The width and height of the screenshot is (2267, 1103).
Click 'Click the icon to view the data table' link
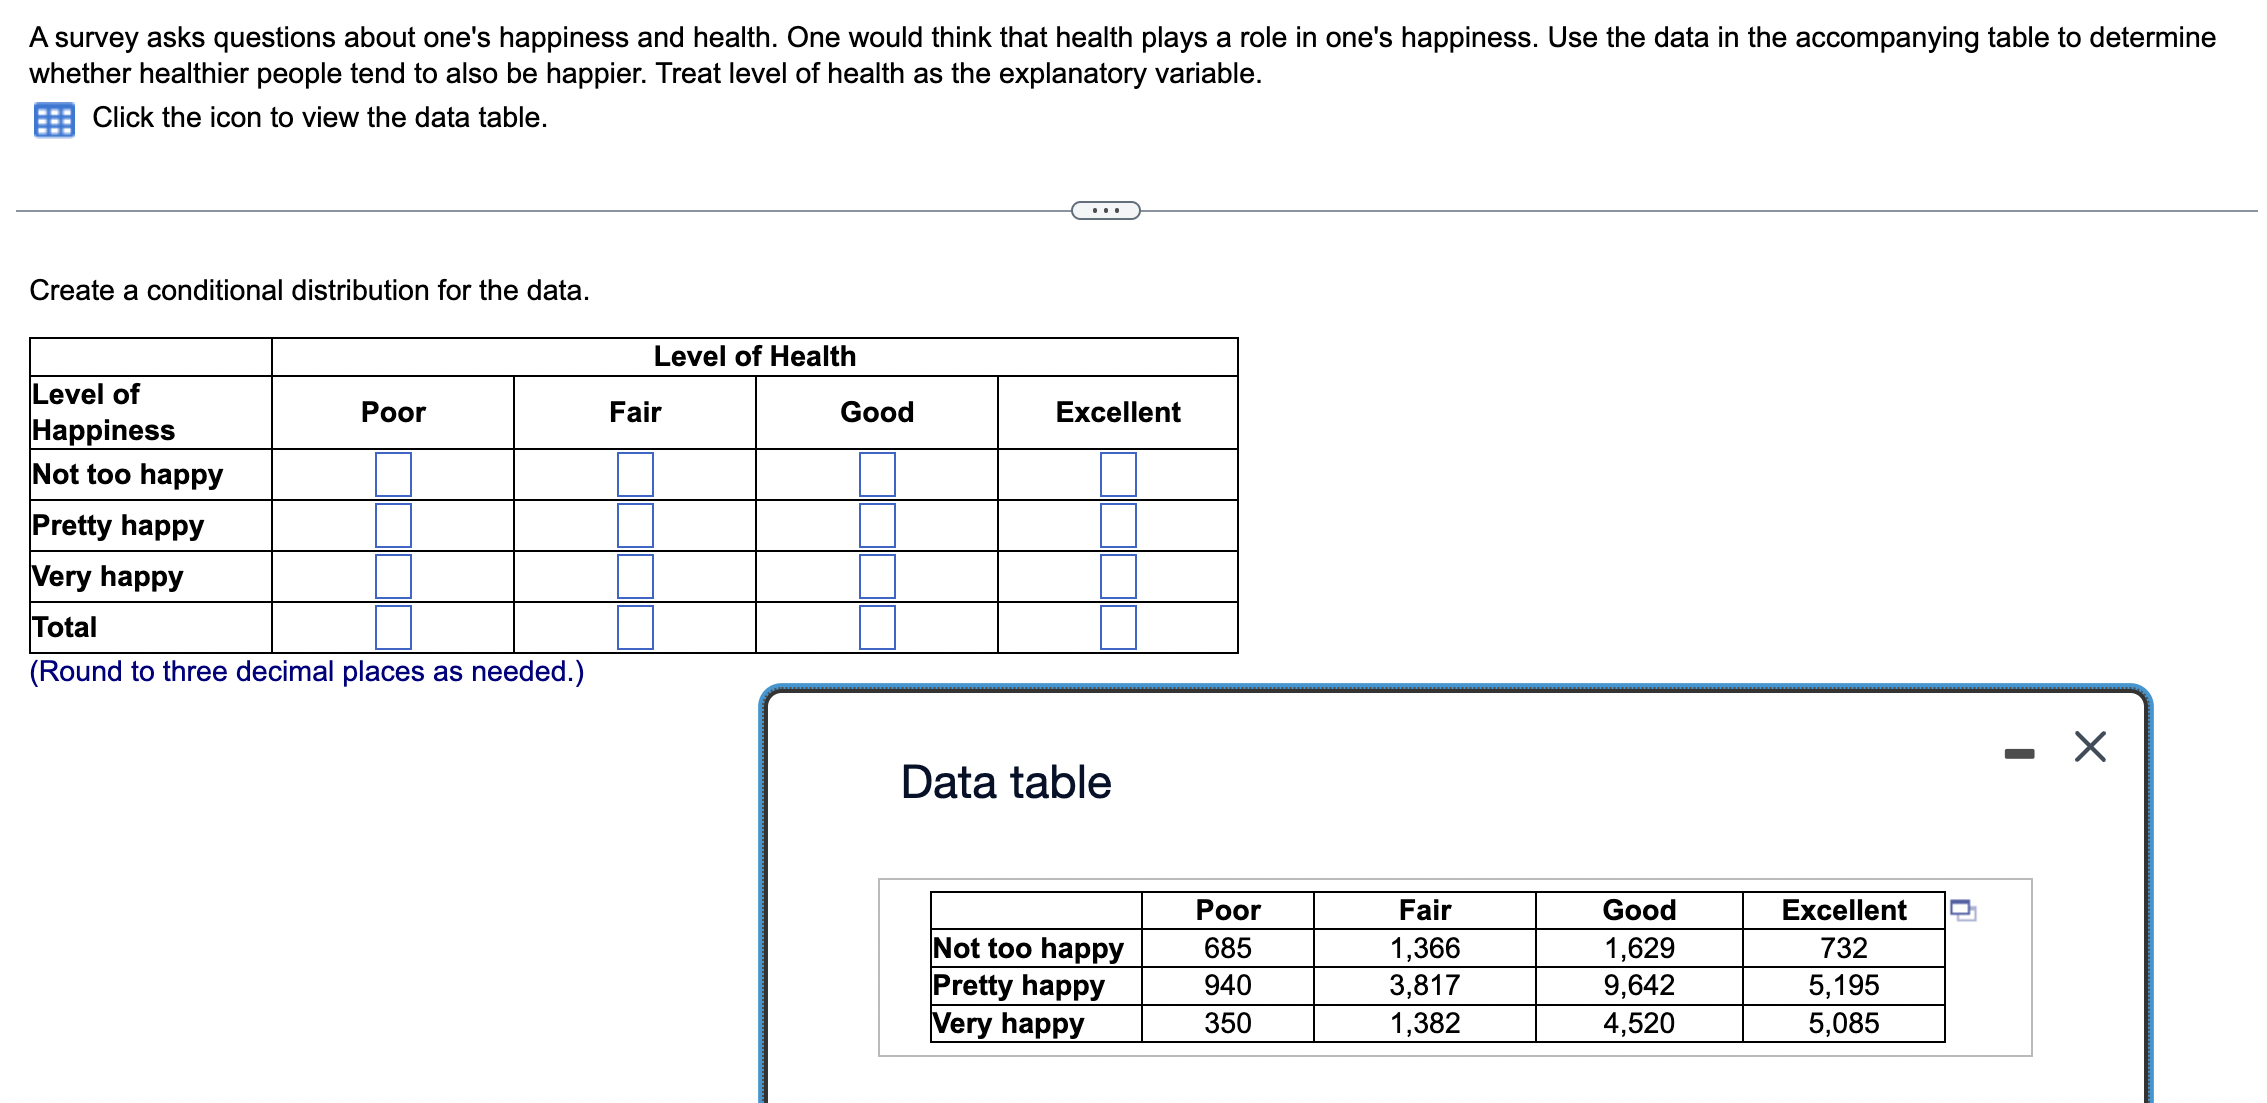point(319,118)
